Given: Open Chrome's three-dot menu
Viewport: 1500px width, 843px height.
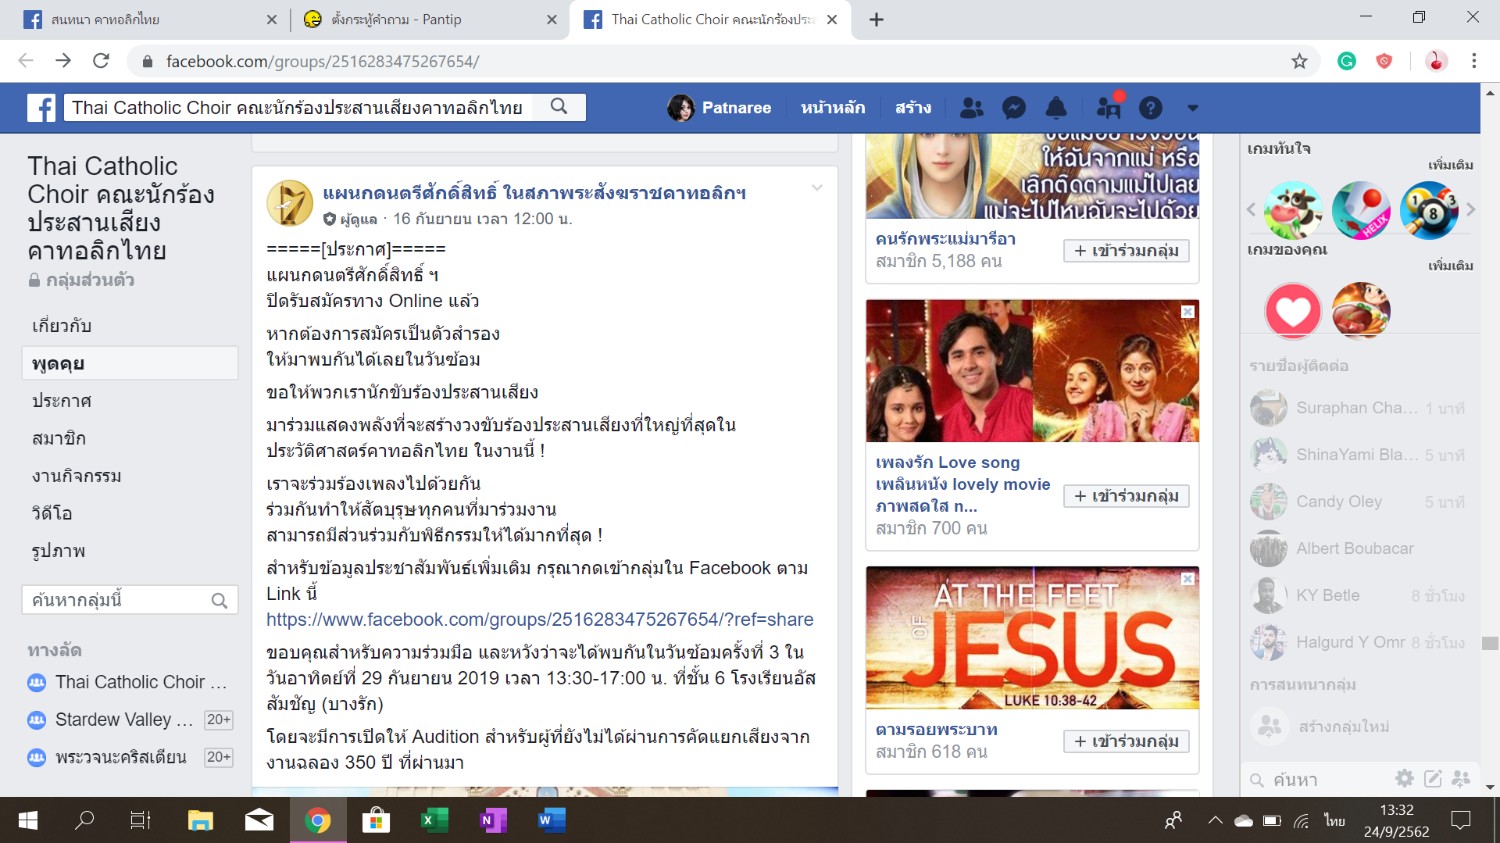Looking at the screenshot, I should [x=1474, y=61].
